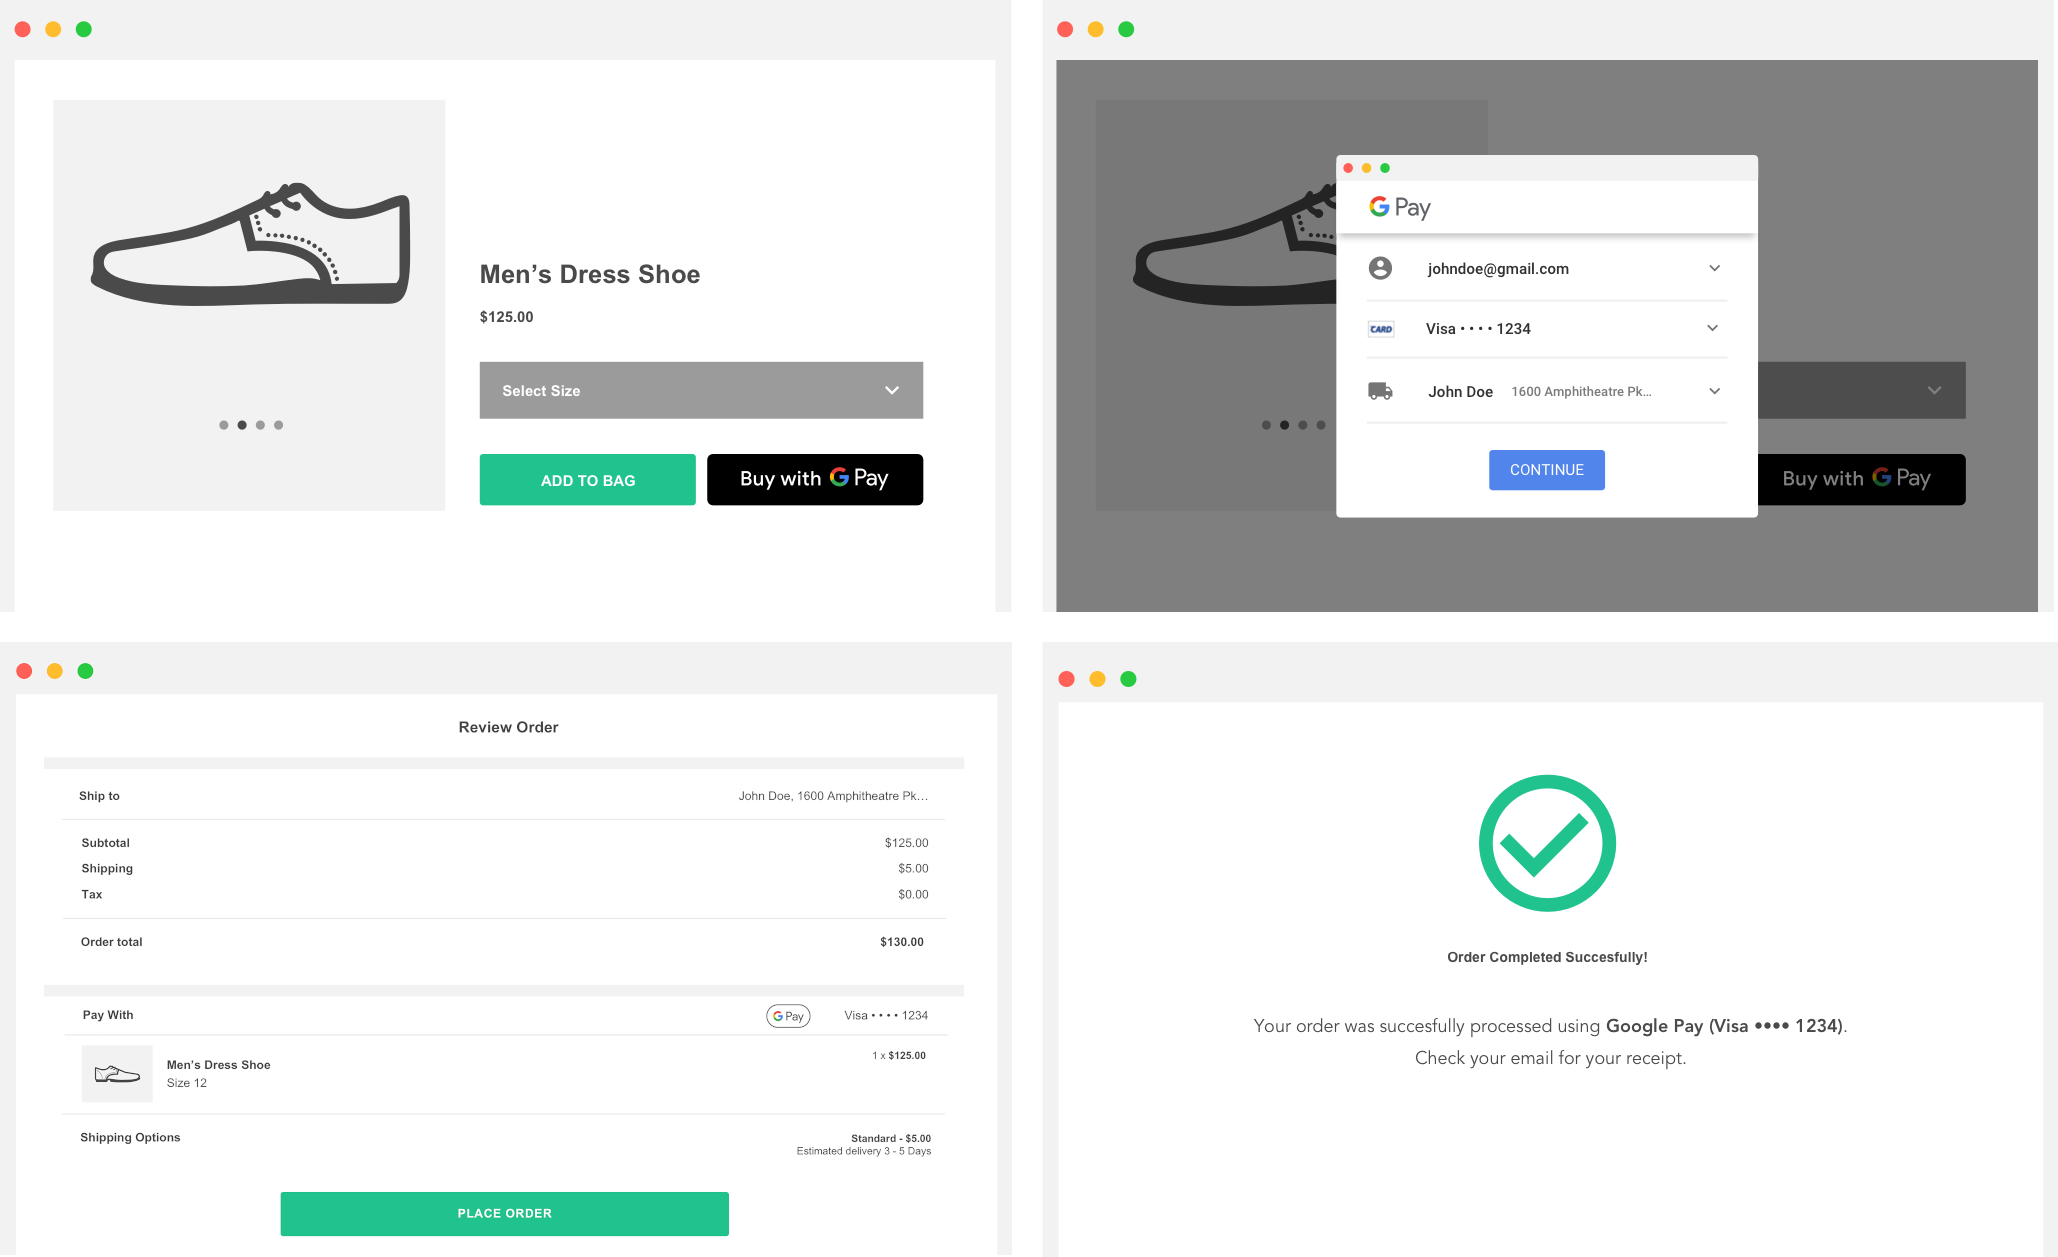This screenshot has height=1257, width=2058.
Task: Click ADD TO BAG button
Action: [588, 478]
